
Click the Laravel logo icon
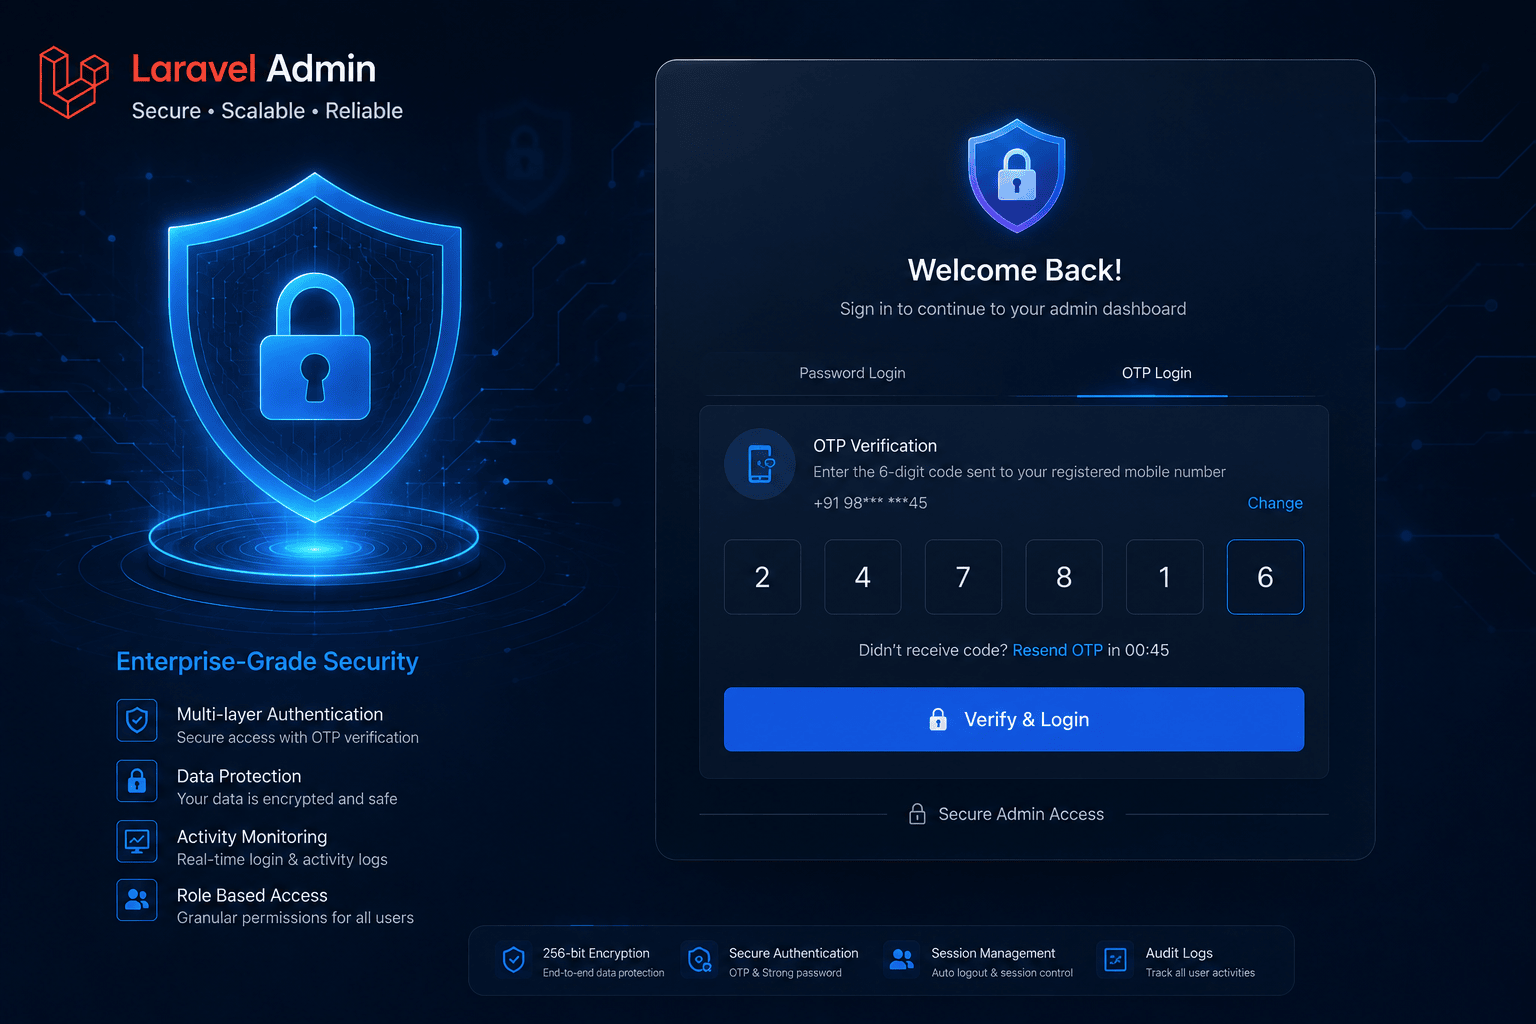point(73,82)
